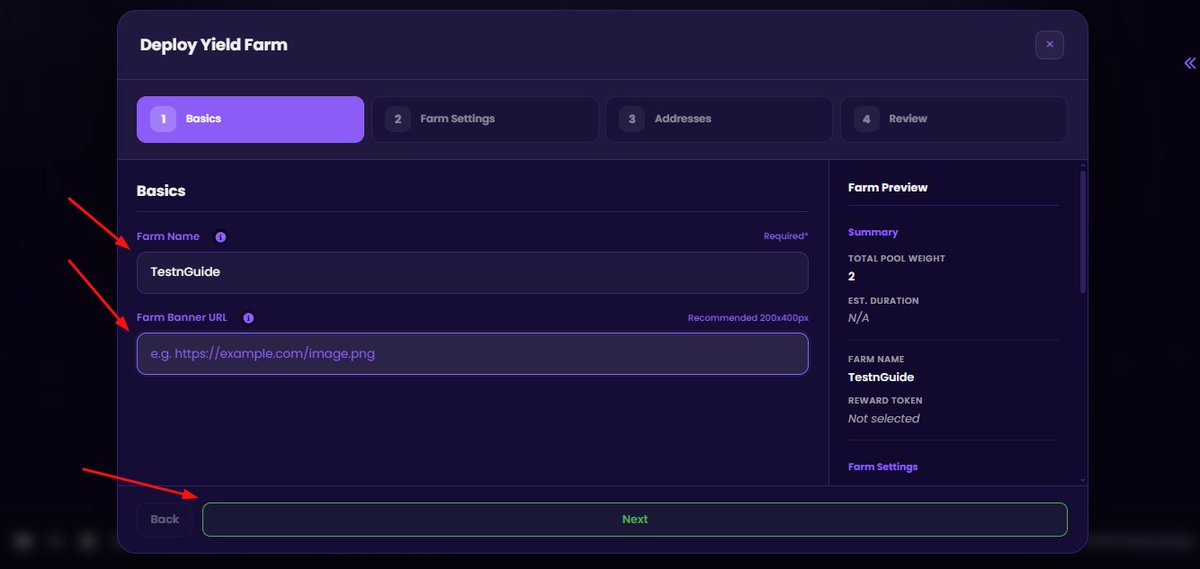Click the Next button
Screen dimensions: 1200x569
tap(635, 519)
